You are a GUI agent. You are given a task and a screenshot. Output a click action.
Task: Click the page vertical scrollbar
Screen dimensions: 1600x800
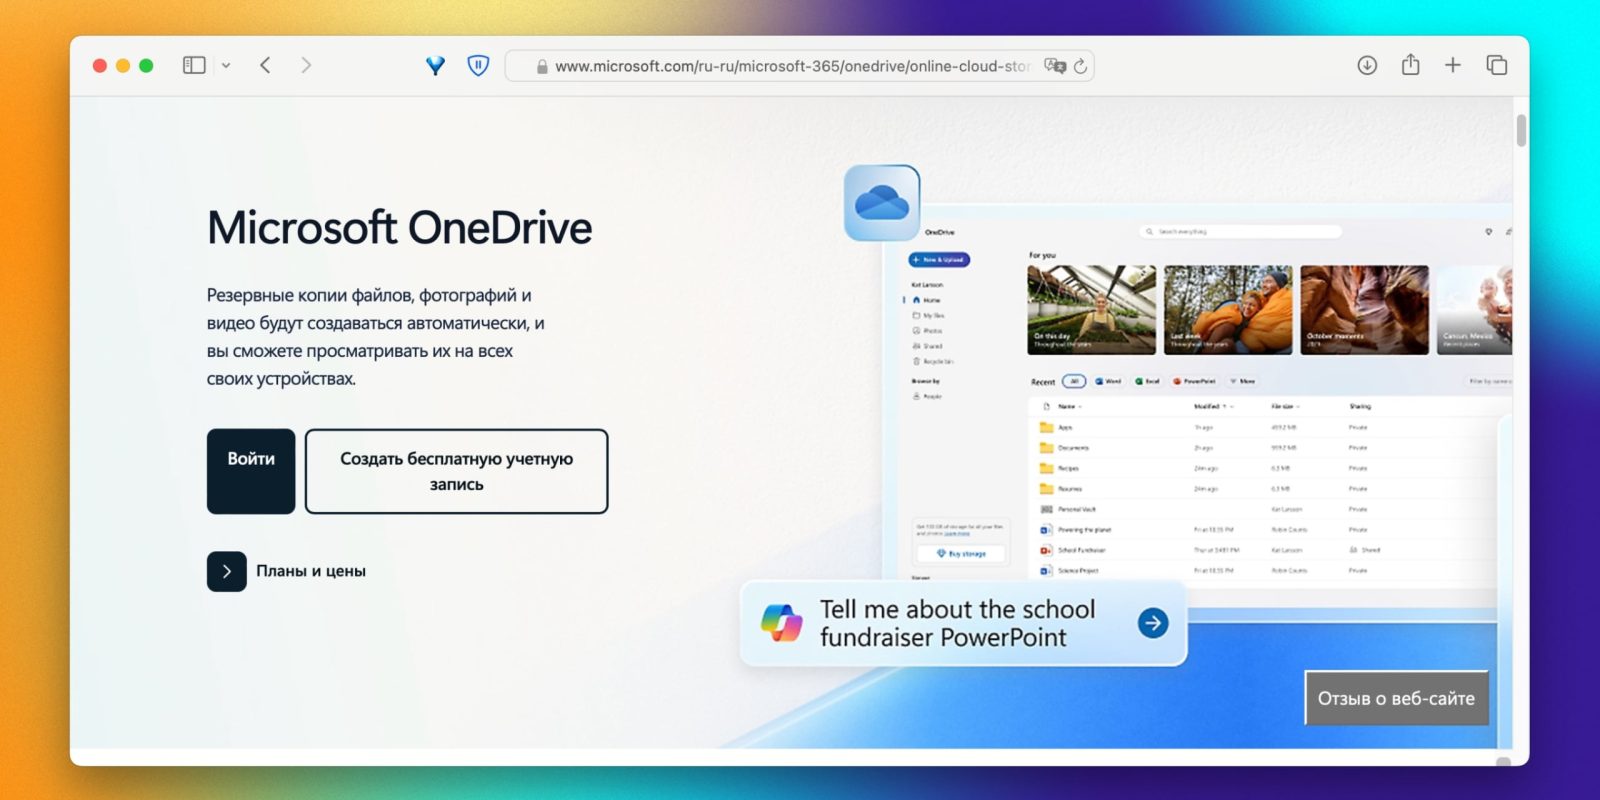[1521, 130]
